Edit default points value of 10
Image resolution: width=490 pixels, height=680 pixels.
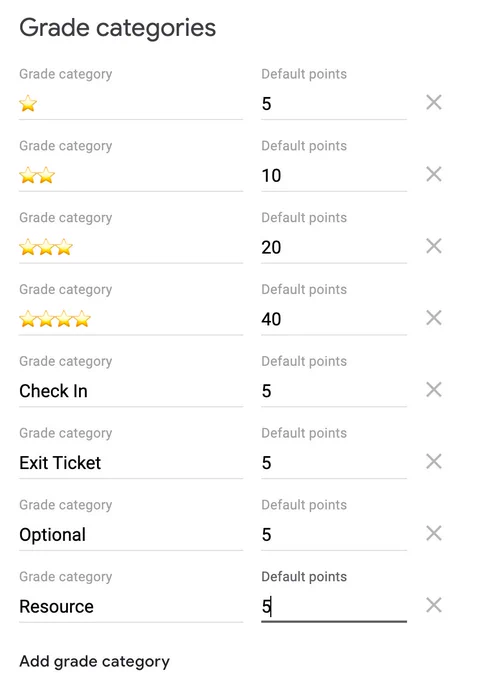point(334,176)
